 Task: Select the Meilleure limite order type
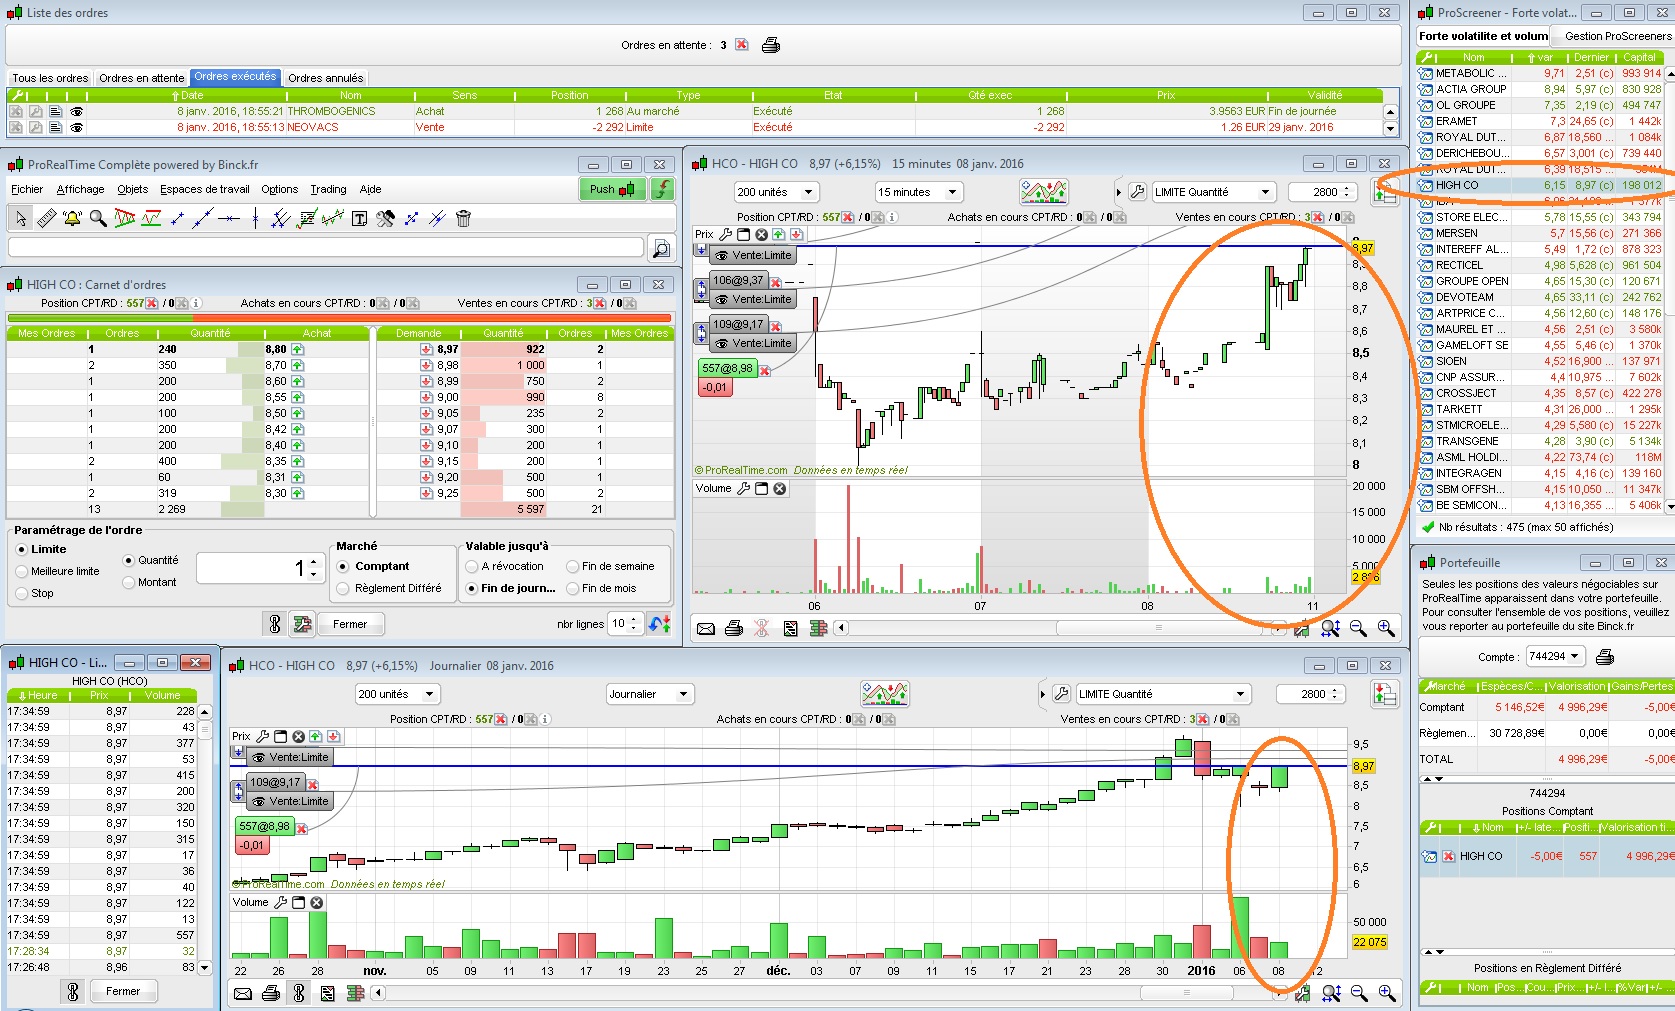[22, 571]
